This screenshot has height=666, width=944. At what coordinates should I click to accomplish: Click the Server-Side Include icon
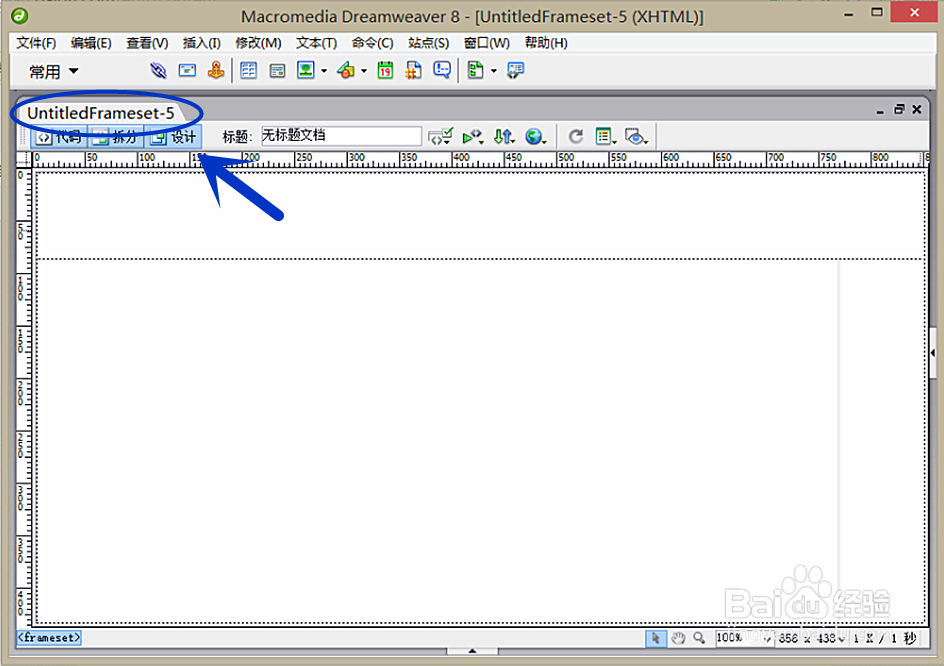(x=414, y=70)
